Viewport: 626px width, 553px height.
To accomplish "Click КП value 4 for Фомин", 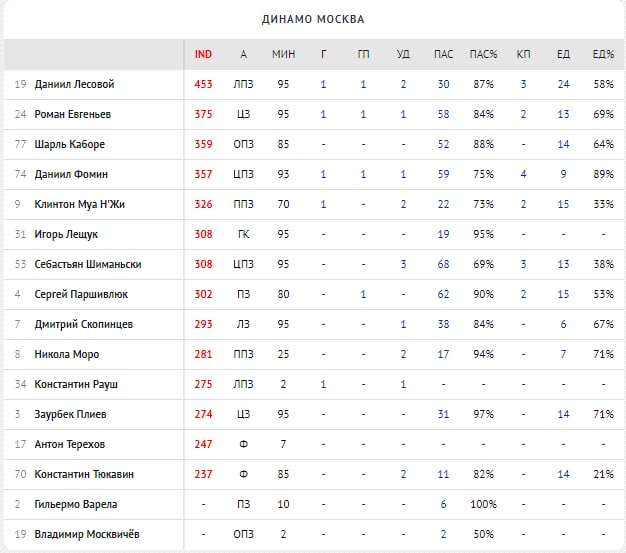I will point(523,174).
